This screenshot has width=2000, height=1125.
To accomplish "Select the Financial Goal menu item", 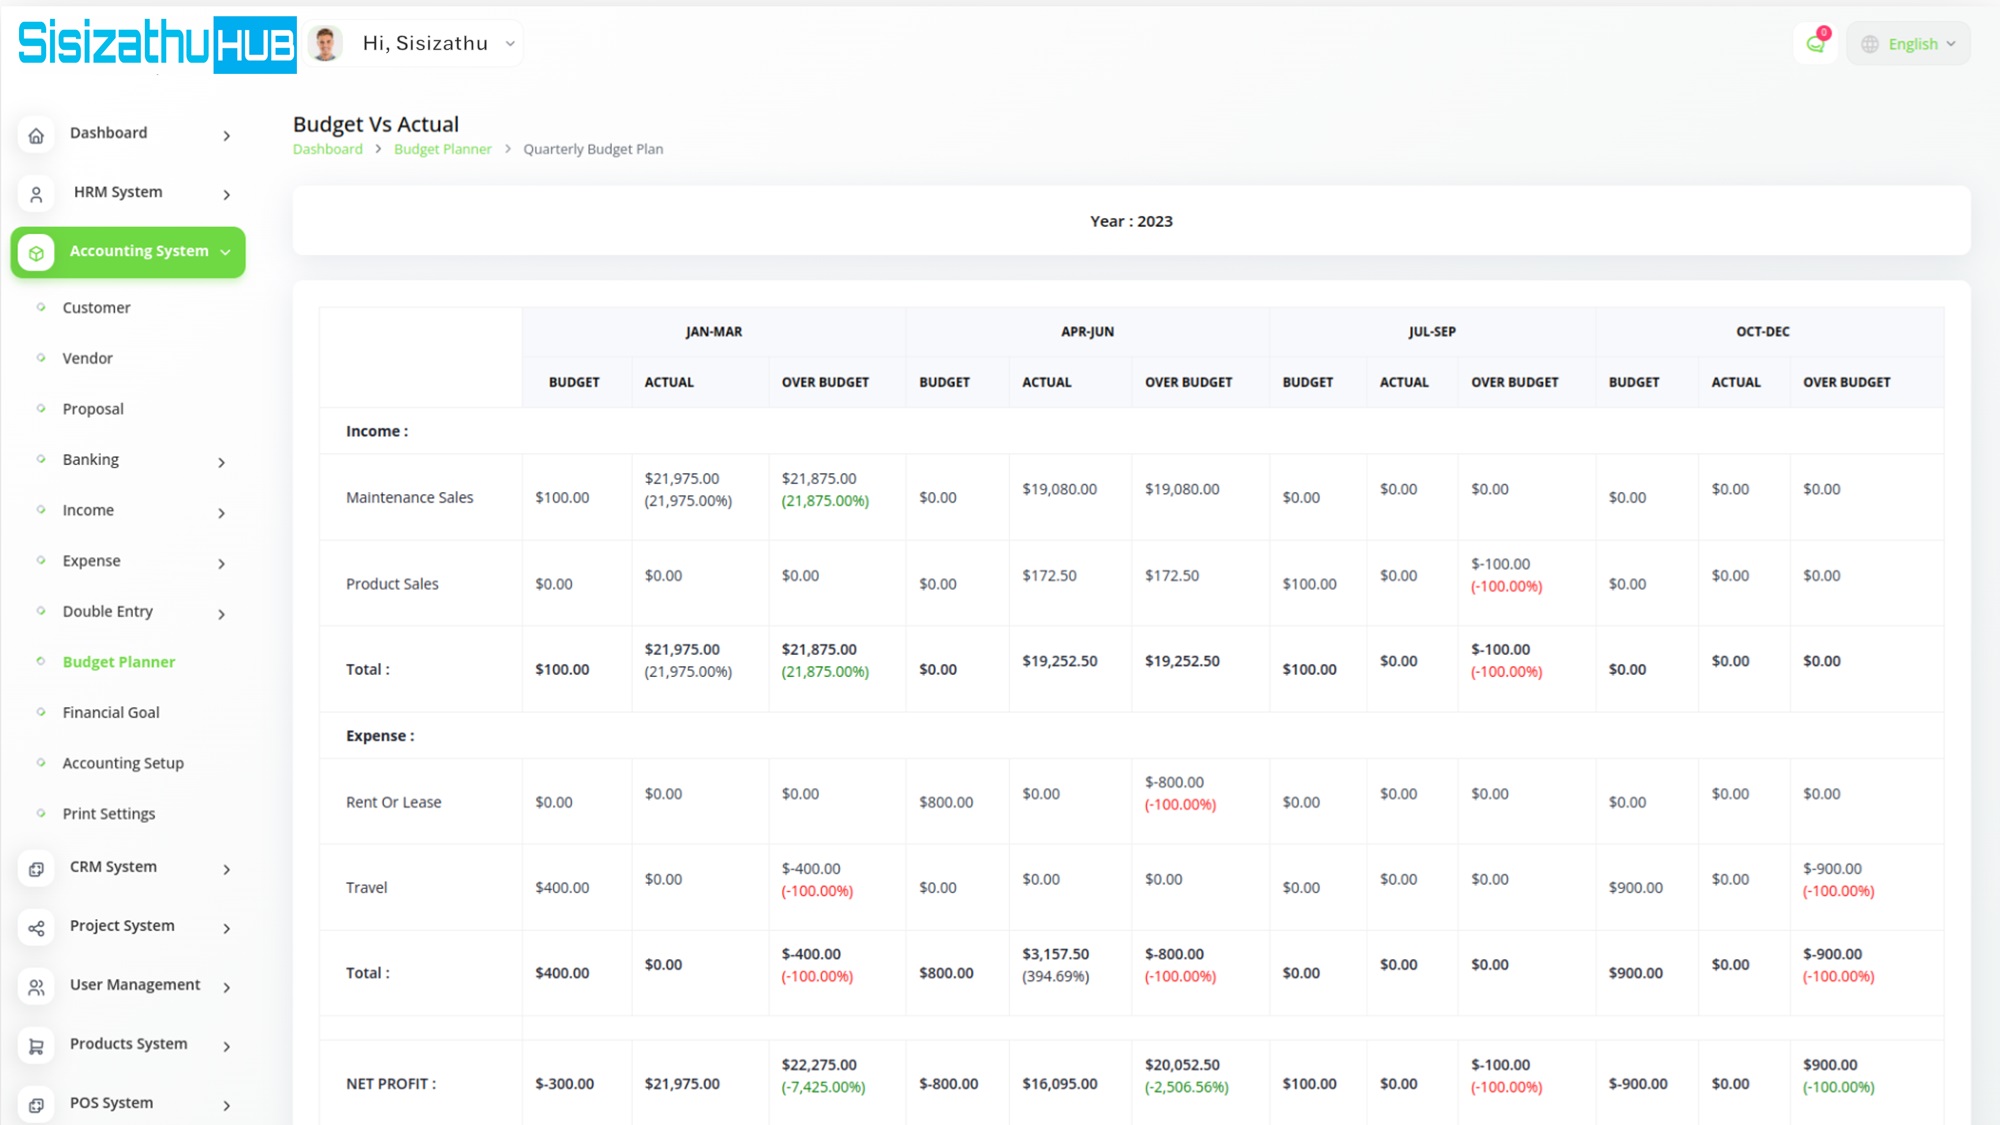I will tap(111, 712).
